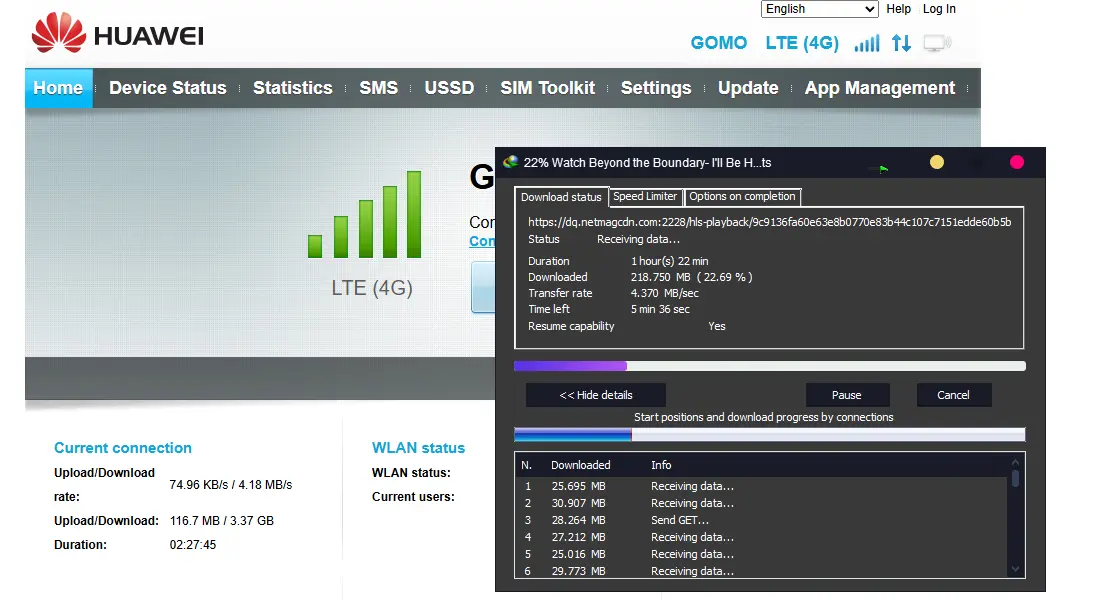Switch to the Speed Limiter tab
1113x600 pixels.
[645, 196]
